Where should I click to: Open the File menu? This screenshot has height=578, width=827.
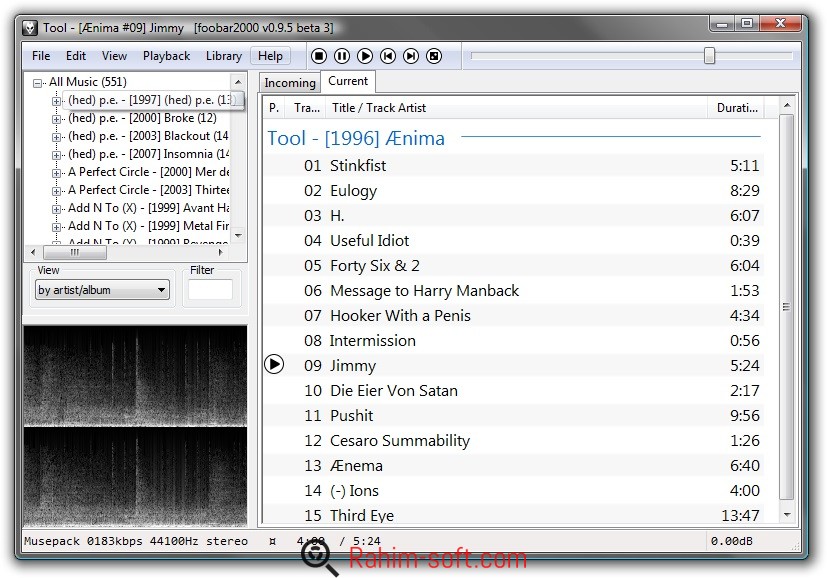[41, 56]
